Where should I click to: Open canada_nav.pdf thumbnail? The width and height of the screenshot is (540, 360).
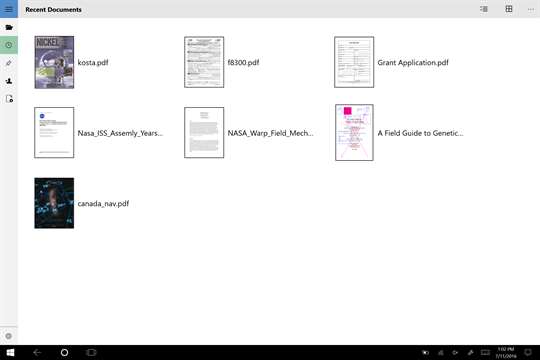(54, 203)
